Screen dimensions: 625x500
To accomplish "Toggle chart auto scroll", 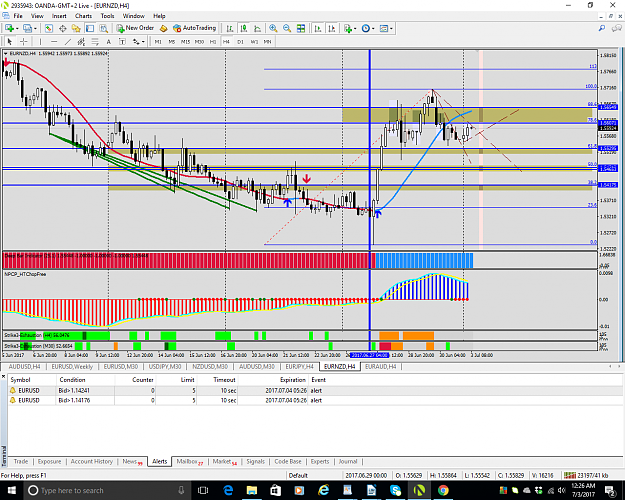I will 318,28.
